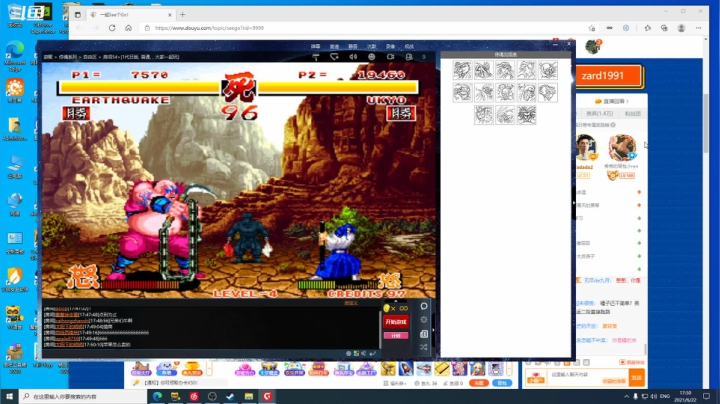Open the user avatar with notification badge in browser
The image size is (720, 404).
pyautogui.click(x=593, y=46)
